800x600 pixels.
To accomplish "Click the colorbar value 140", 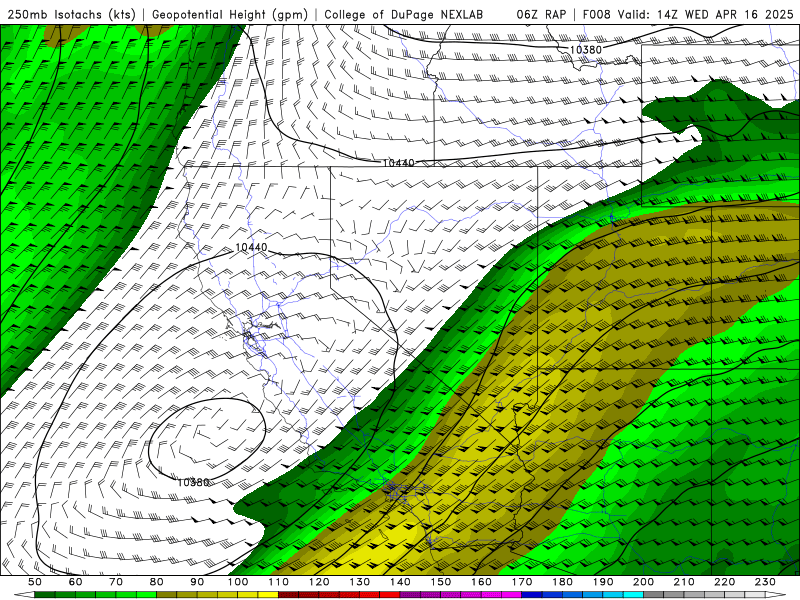I will pyautogui.click(x=400, y=582).
